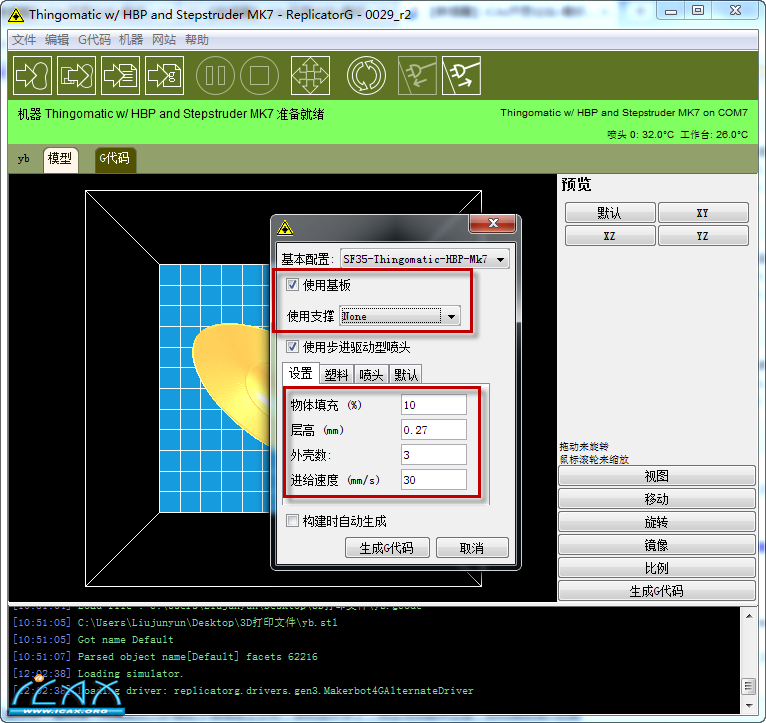Open the 机器 menu

131,40
